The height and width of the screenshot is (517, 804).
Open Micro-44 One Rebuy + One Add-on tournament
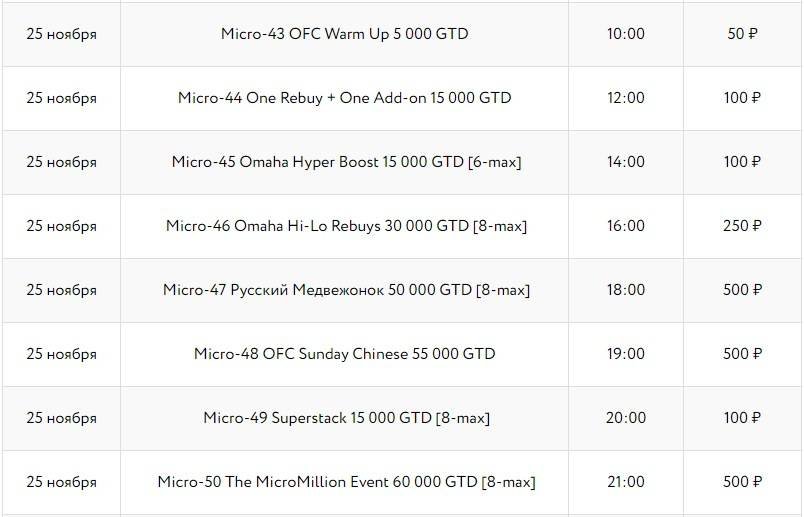tap(344, 98)
